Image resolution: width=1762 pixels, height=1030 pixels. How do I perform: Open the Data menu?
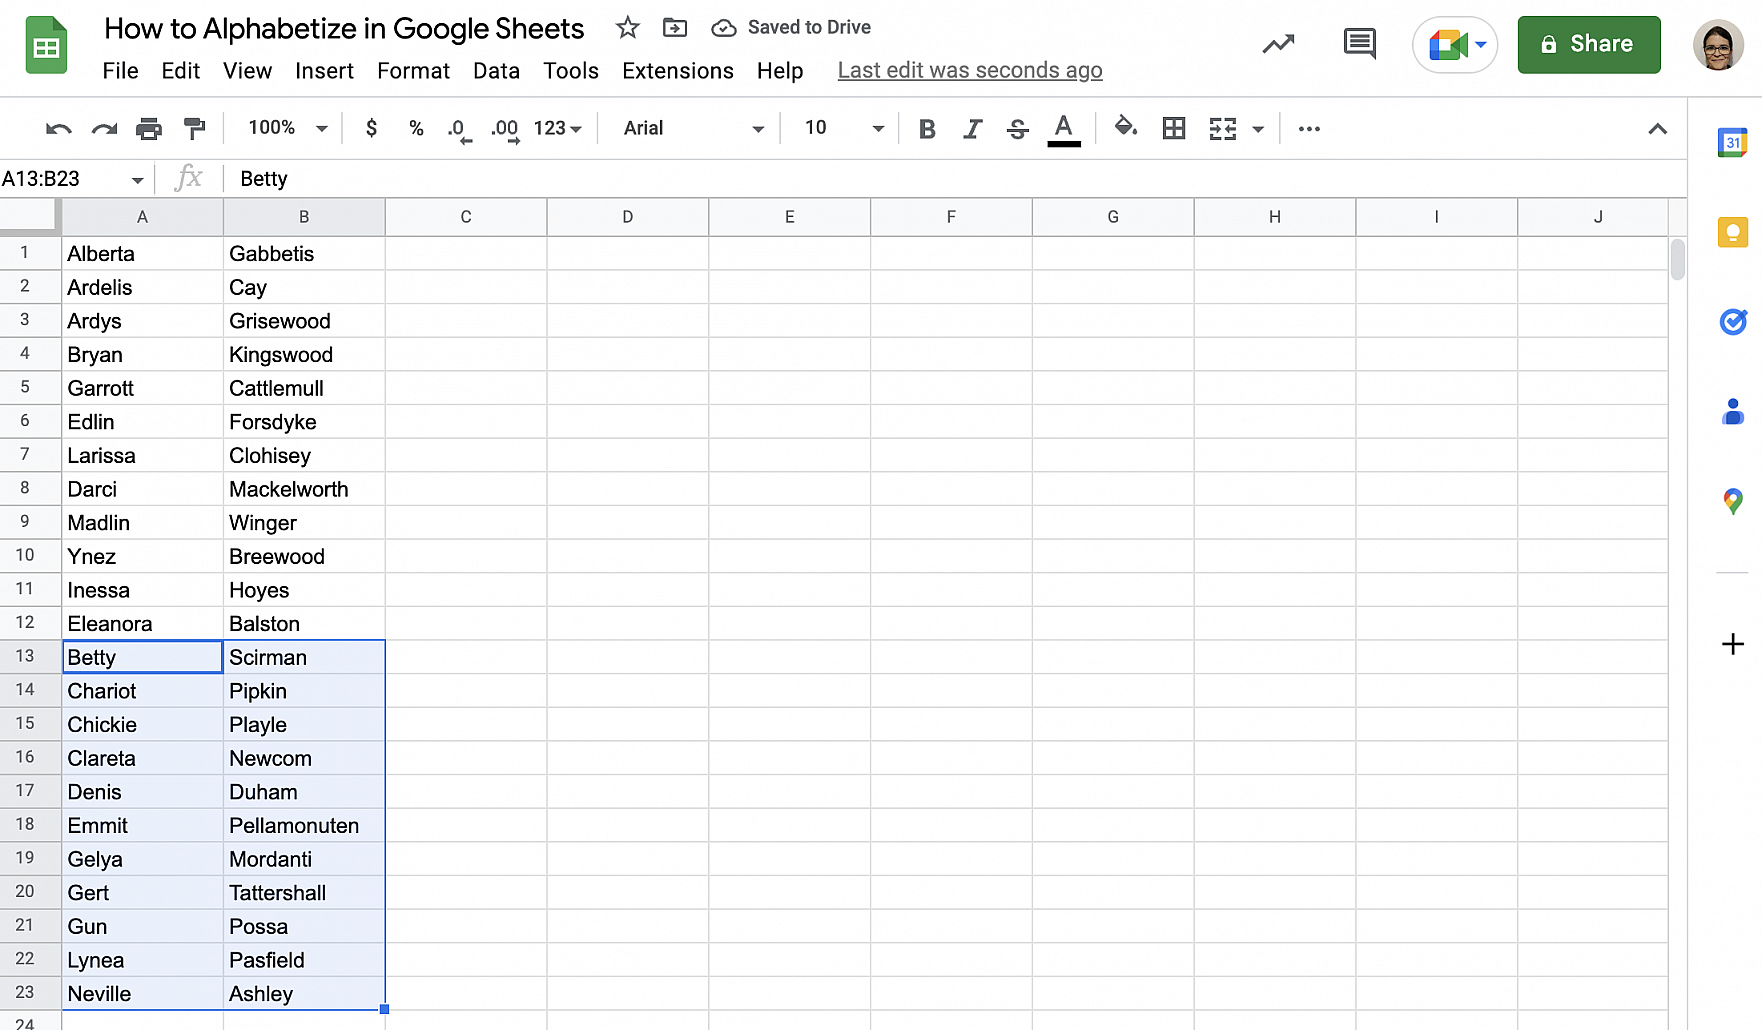[496, 70]
